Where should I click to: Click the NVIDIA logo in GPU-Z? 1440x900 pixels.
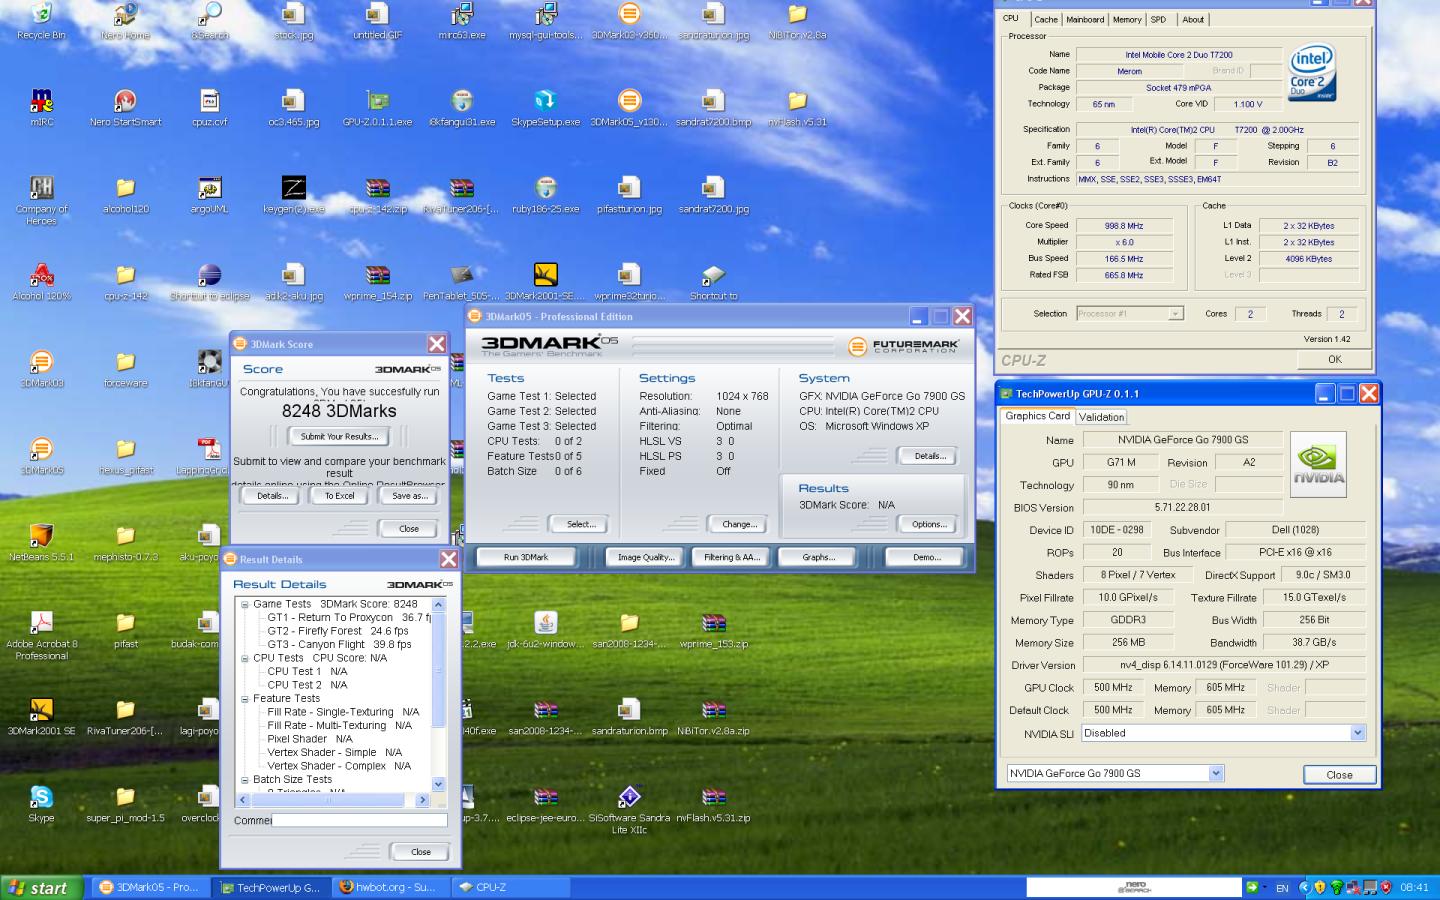pyautogui.click(x=1318, y=464)
